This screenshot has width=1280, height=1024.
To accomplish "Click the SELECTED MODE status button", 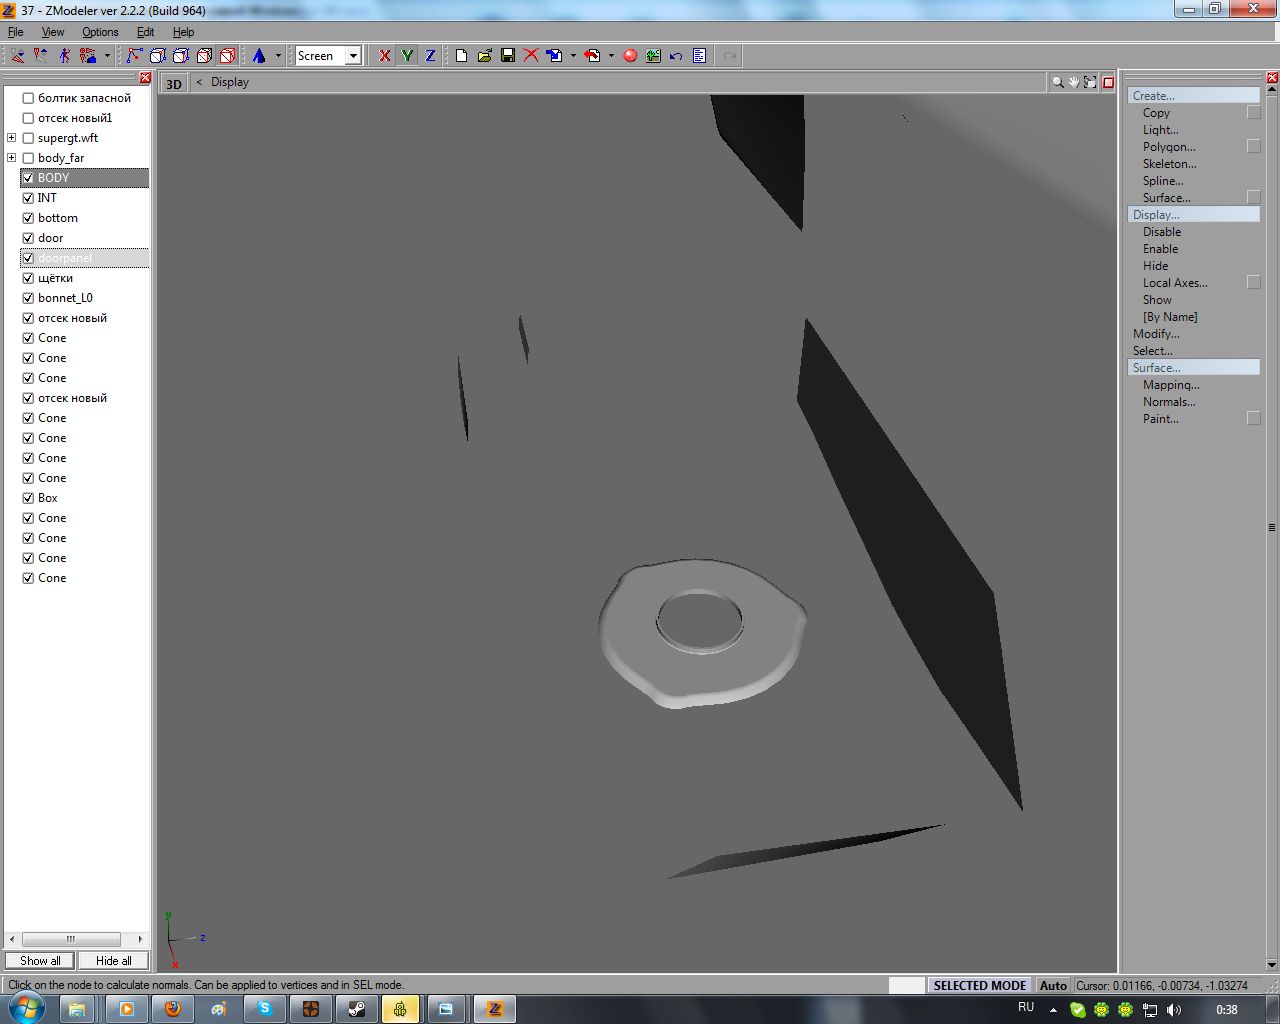I will tap(980, 985).
